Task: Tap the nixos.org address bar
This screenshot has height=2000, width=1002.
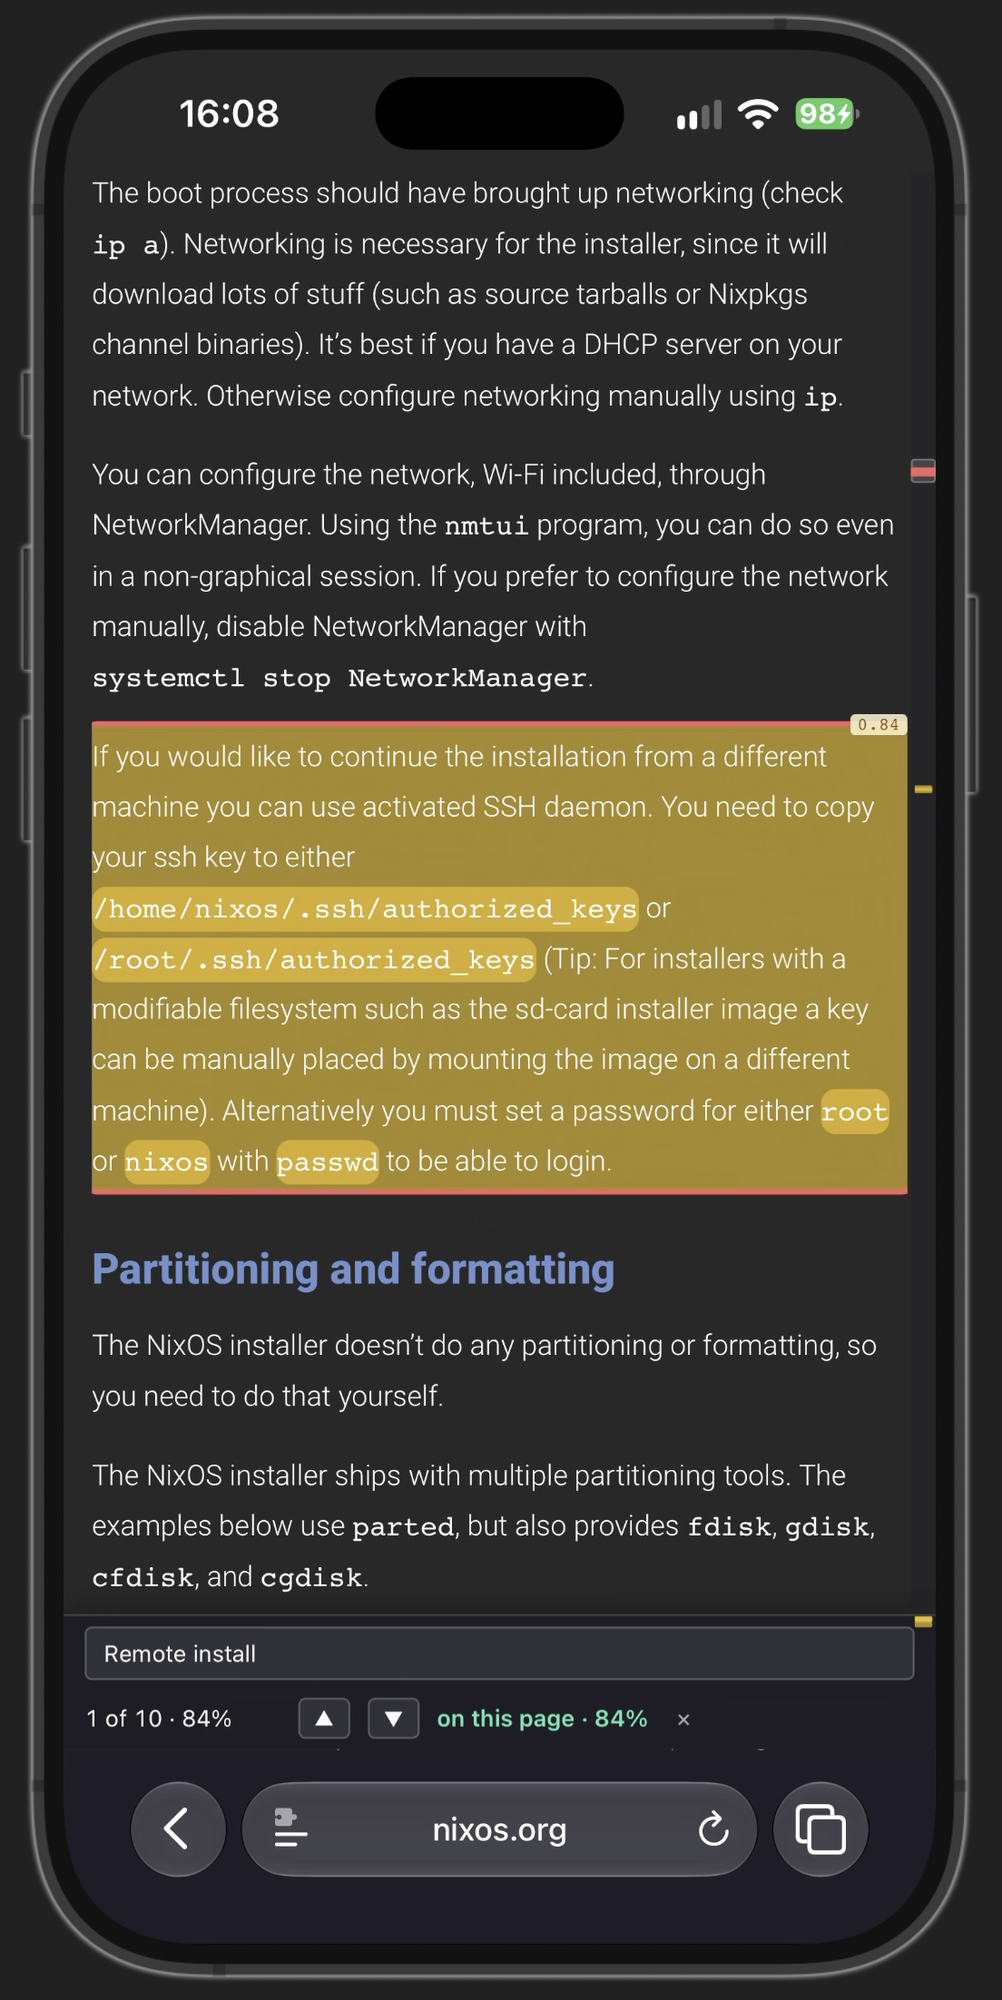Action: 499,1829
